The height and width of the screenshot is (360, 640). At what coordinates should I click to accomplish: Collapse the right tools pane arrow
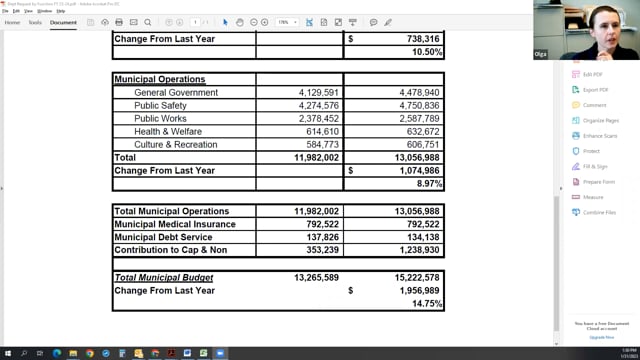(x=561, y=189)
